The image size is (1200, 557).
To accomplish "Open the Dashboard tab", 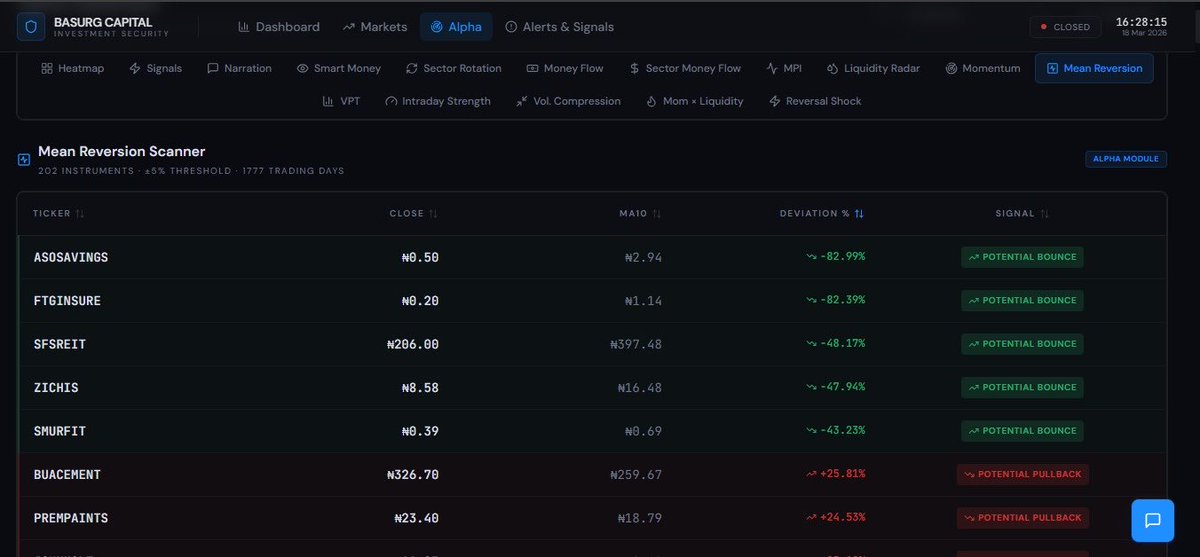I will (x=279, y=27).
